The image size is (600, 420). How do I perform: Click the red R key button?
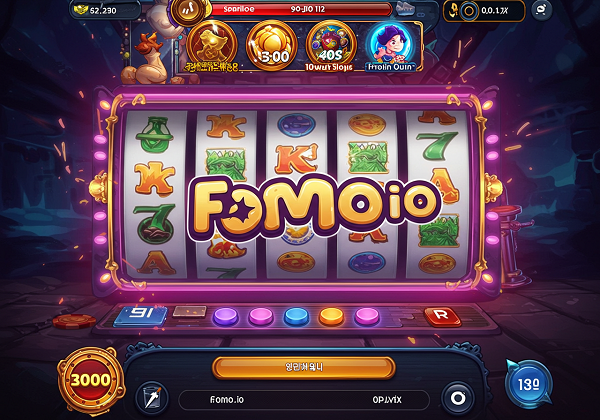[442, 316]
